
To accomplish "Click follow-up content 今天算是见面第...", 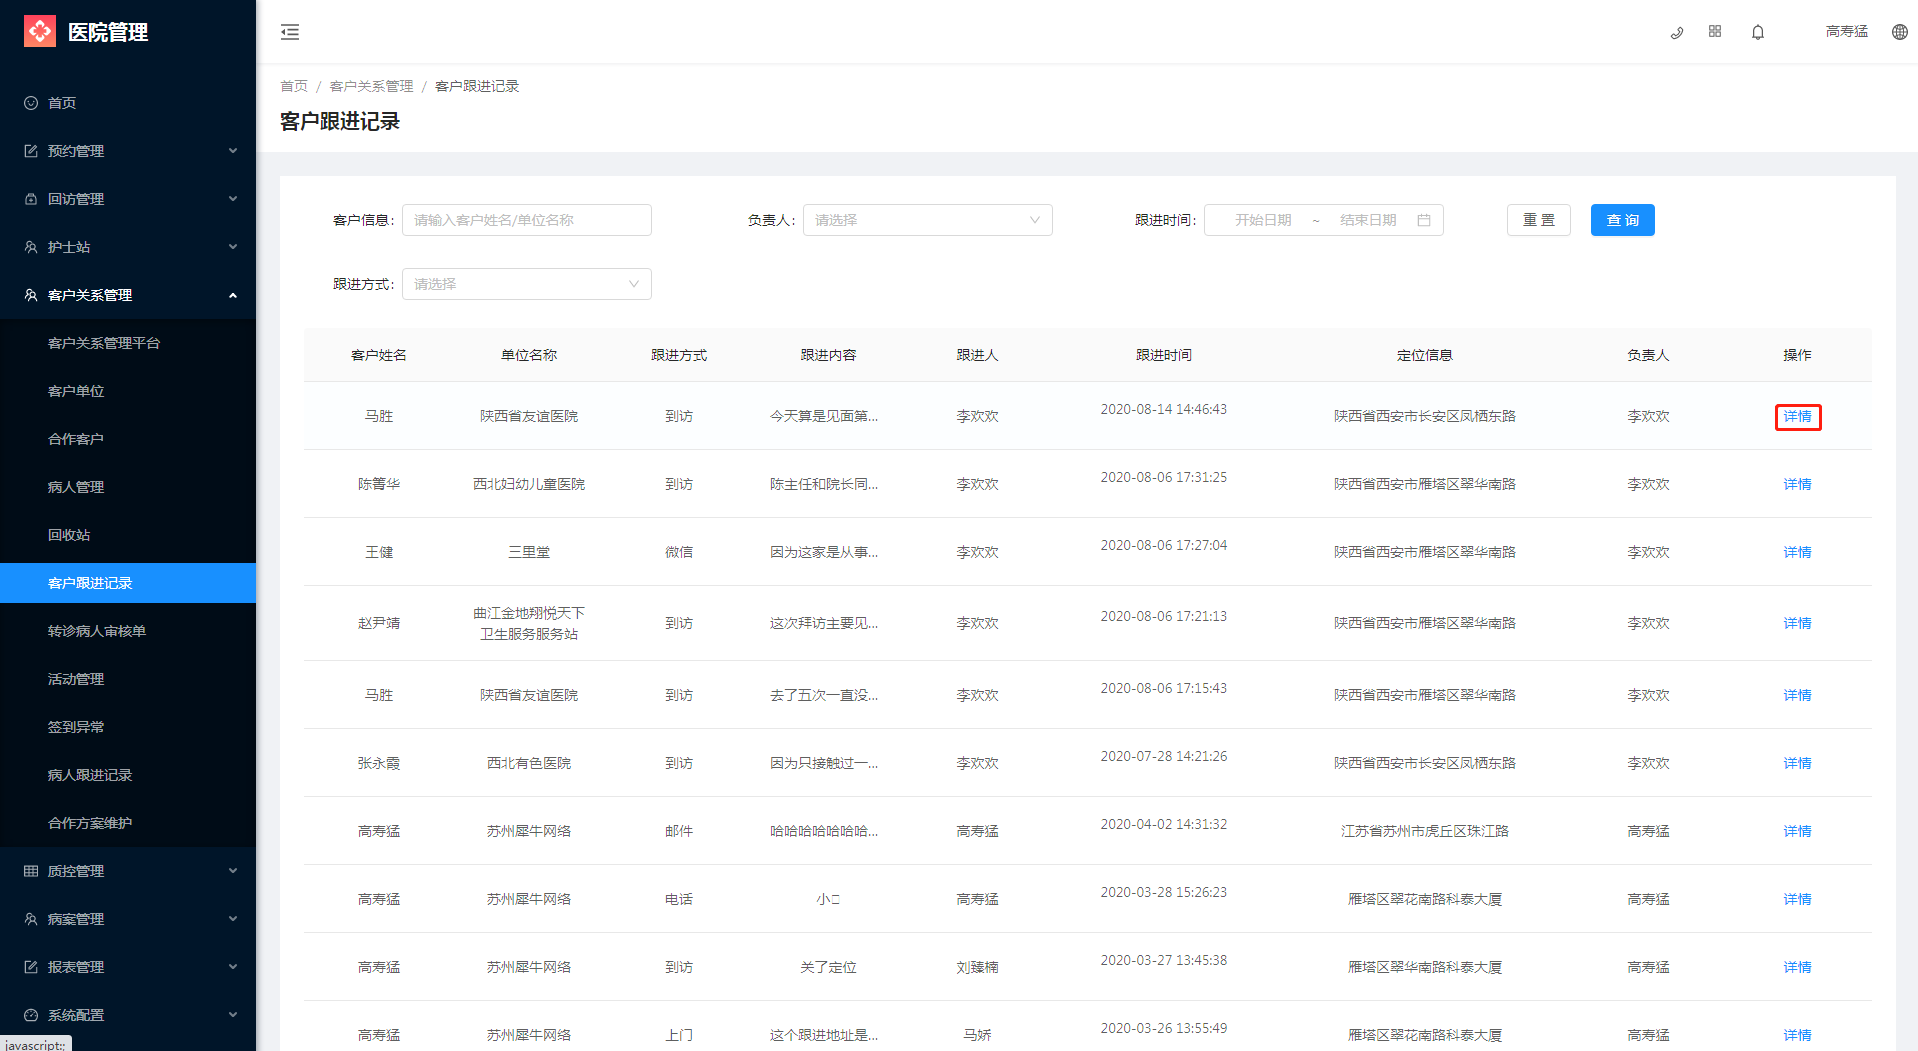I will (x=823, y=416).
